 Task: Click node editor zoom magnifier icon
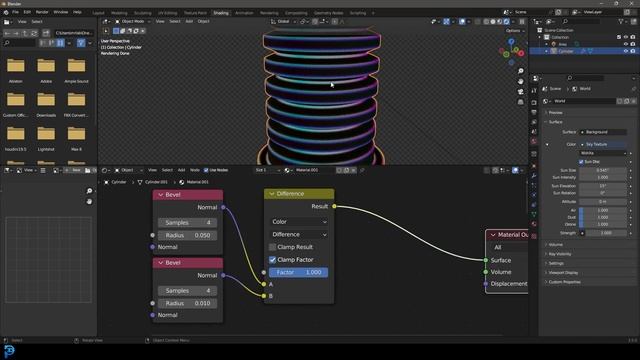89,191
